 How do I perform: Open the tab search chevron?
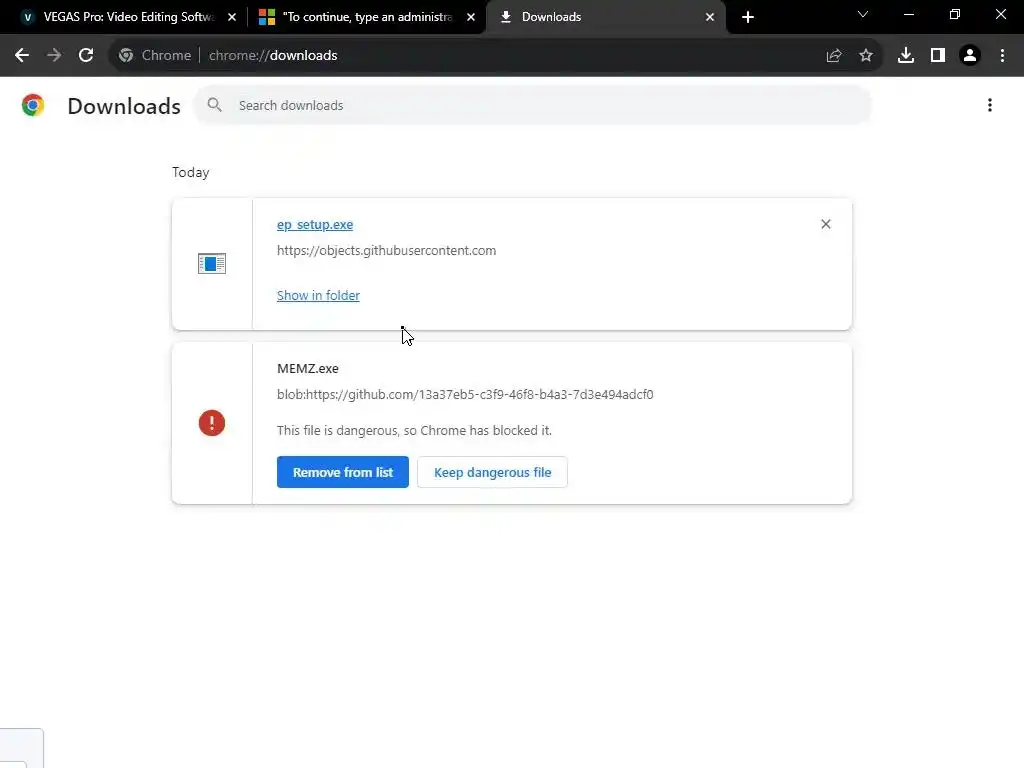863,14
